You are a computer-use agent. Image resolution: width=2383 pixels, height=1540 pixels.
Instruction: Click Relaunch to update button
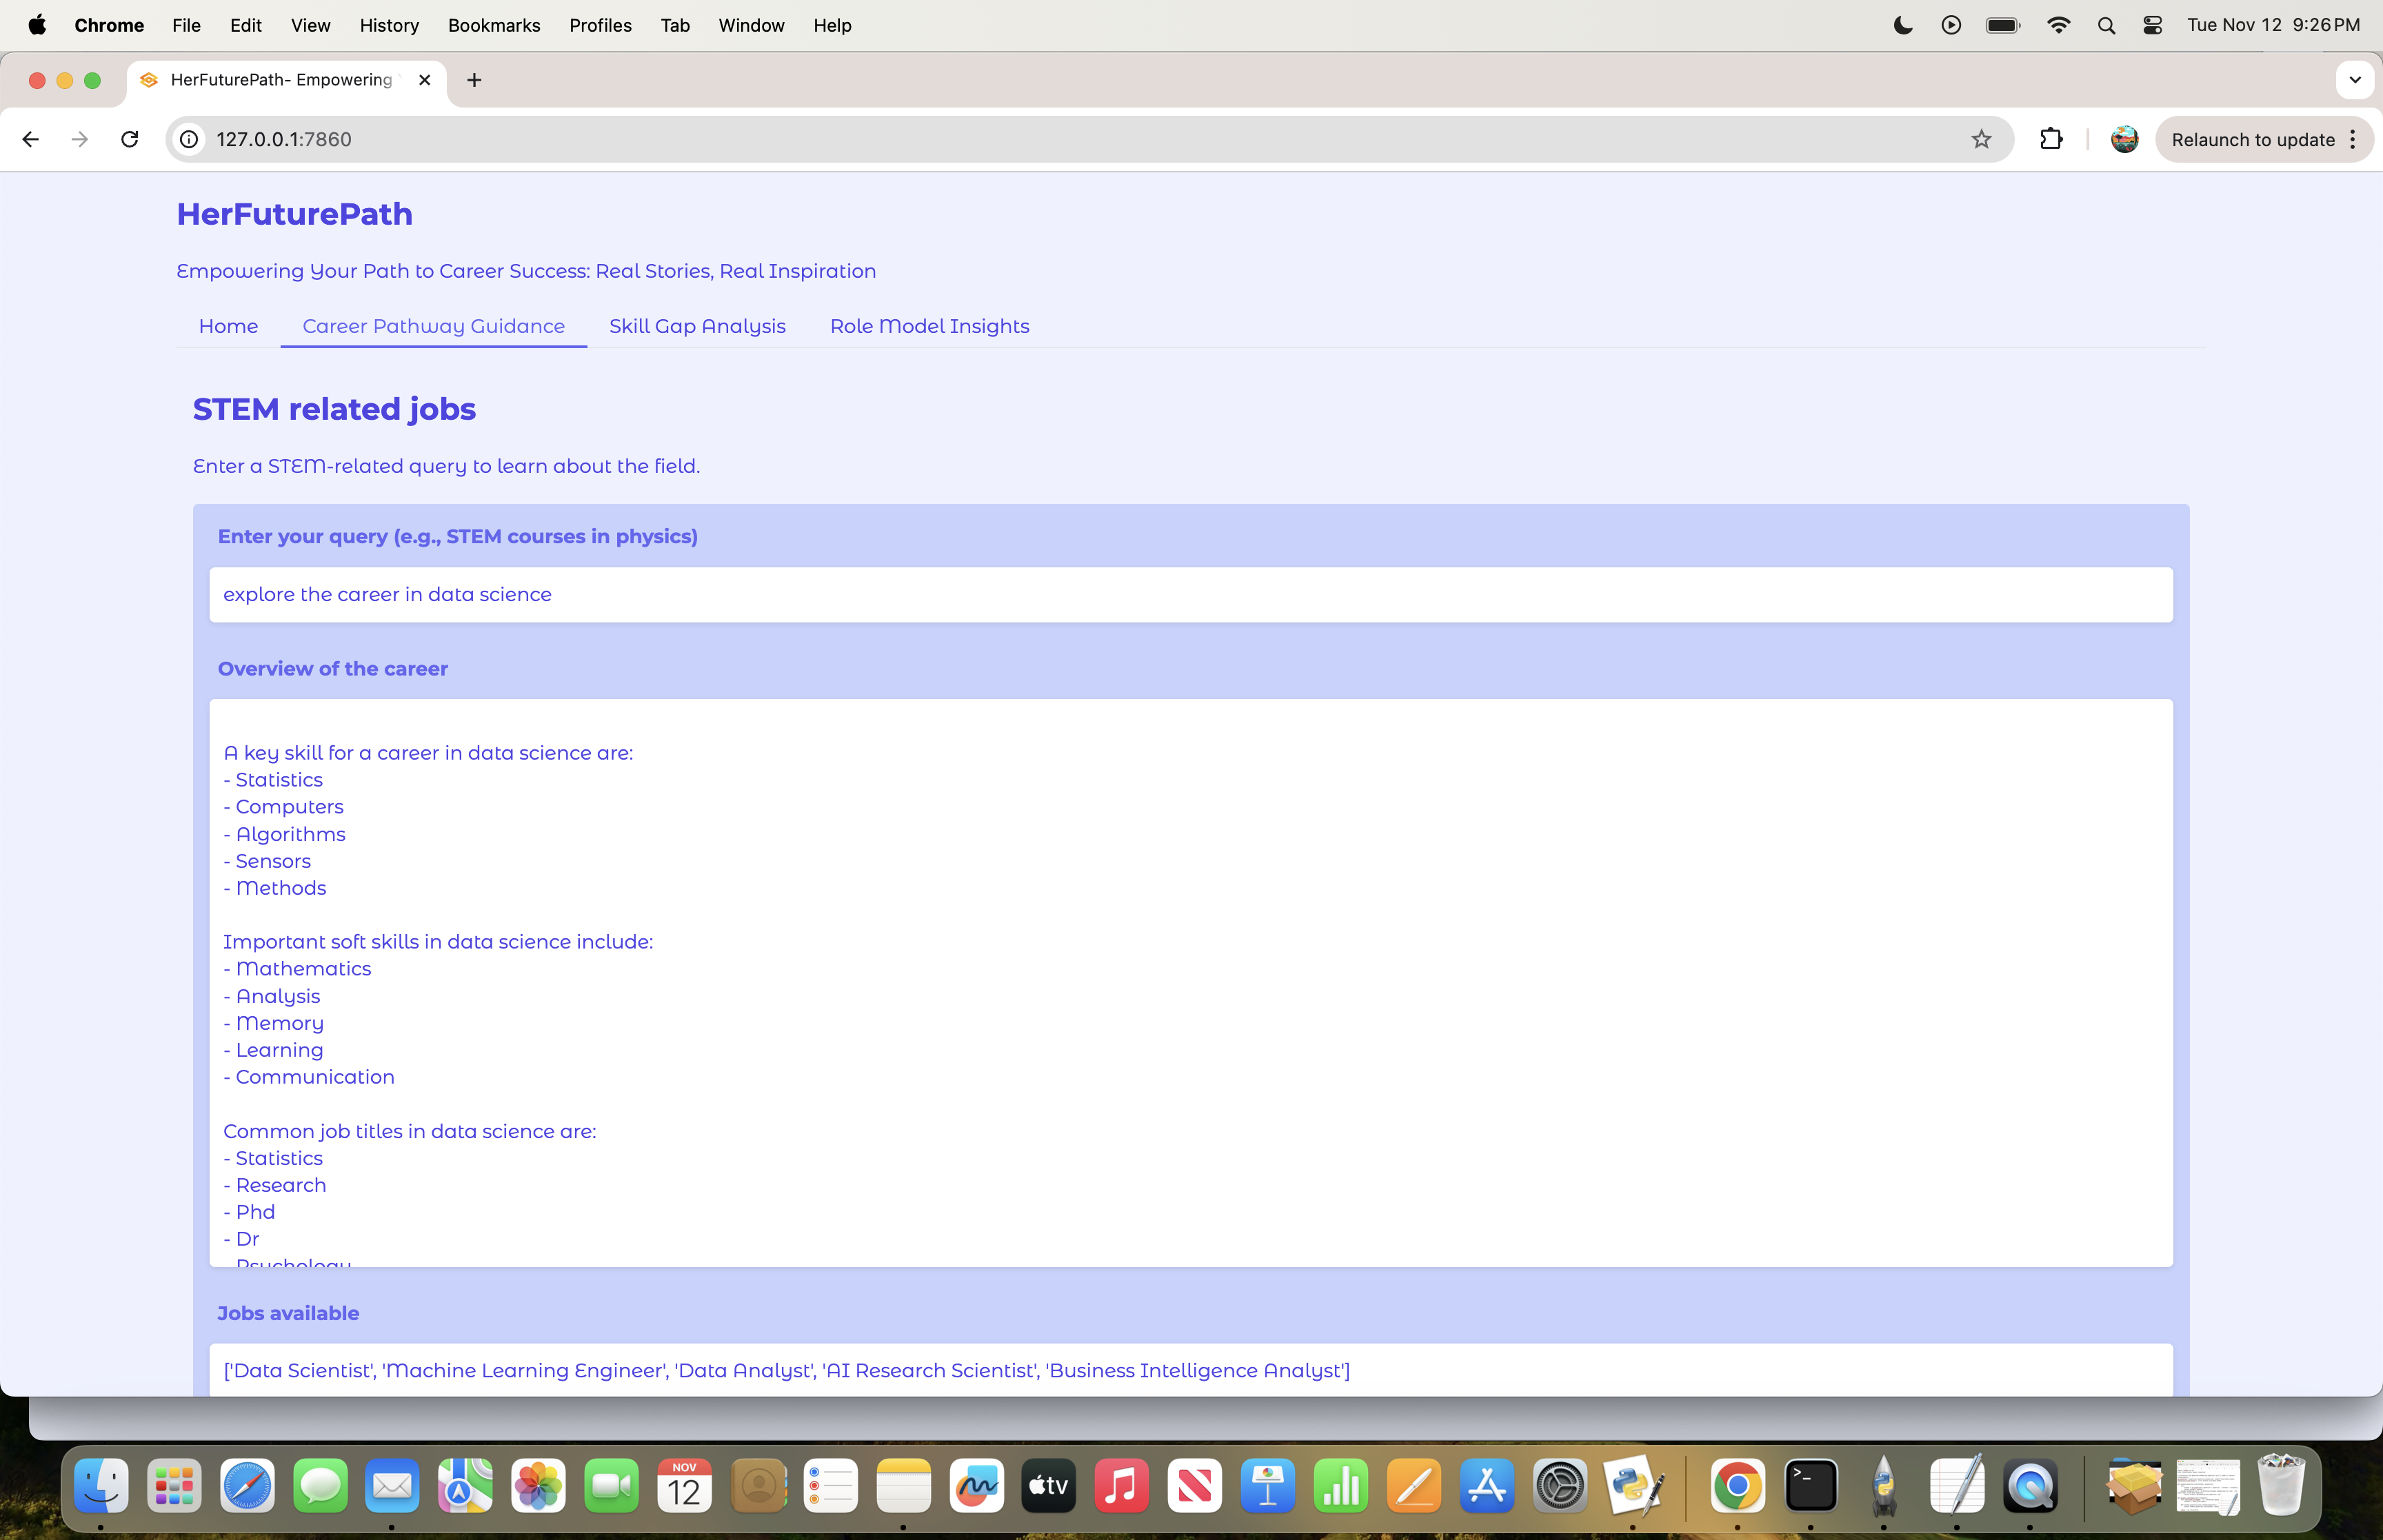tap(2252, 139)
